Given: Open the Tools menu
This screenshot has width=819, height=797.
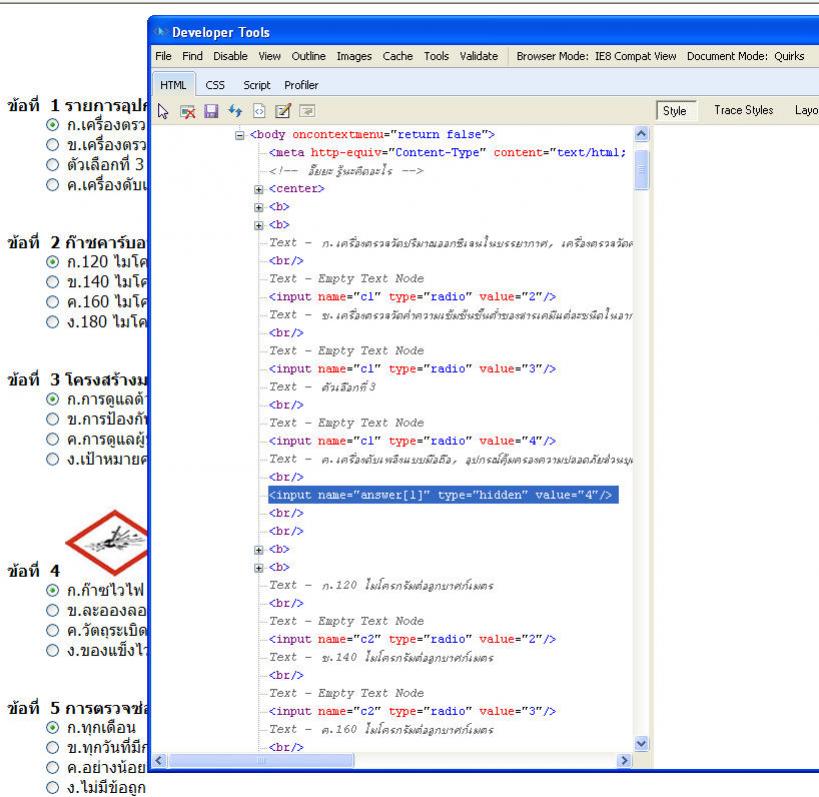Looking at the screenshot, I should pyautogui.click(x=436, y=56).
